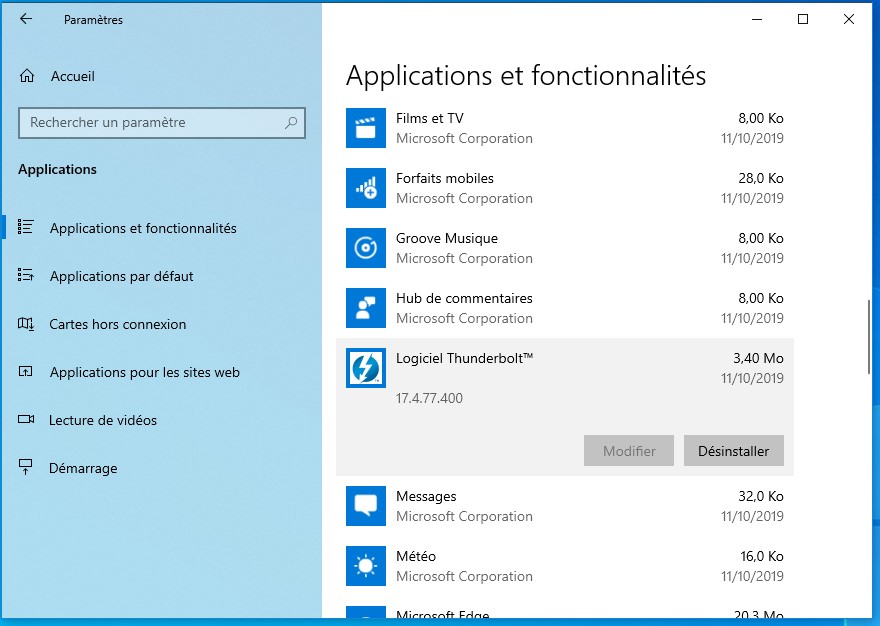
Task: Switch to Applications par défaut
Action: click(121, 276)
